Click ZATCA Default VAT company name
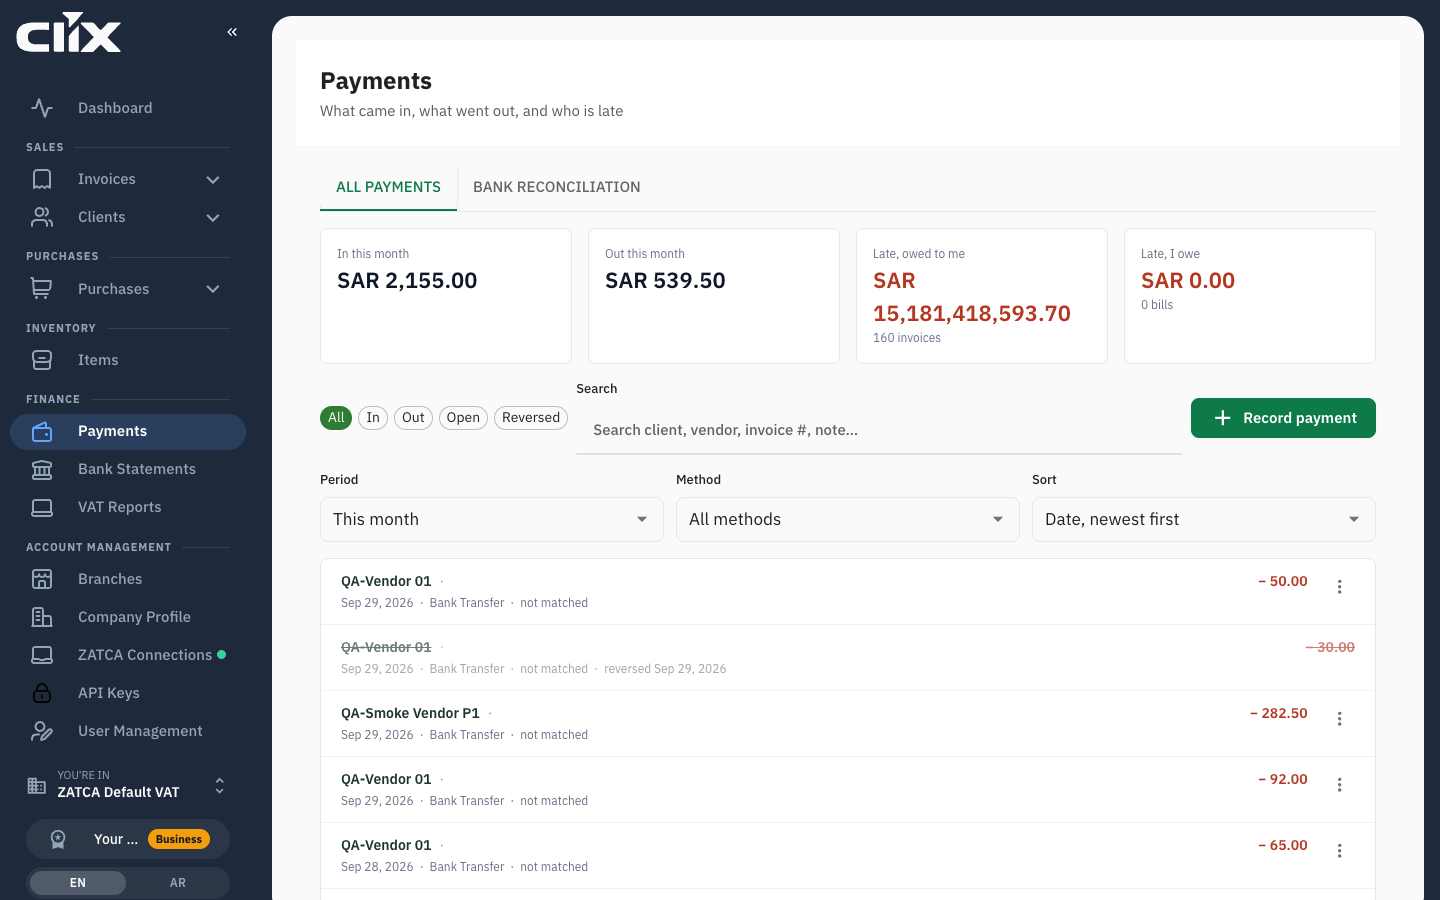The width and height of the screenshot is (1440, 900). coord(118,792)
